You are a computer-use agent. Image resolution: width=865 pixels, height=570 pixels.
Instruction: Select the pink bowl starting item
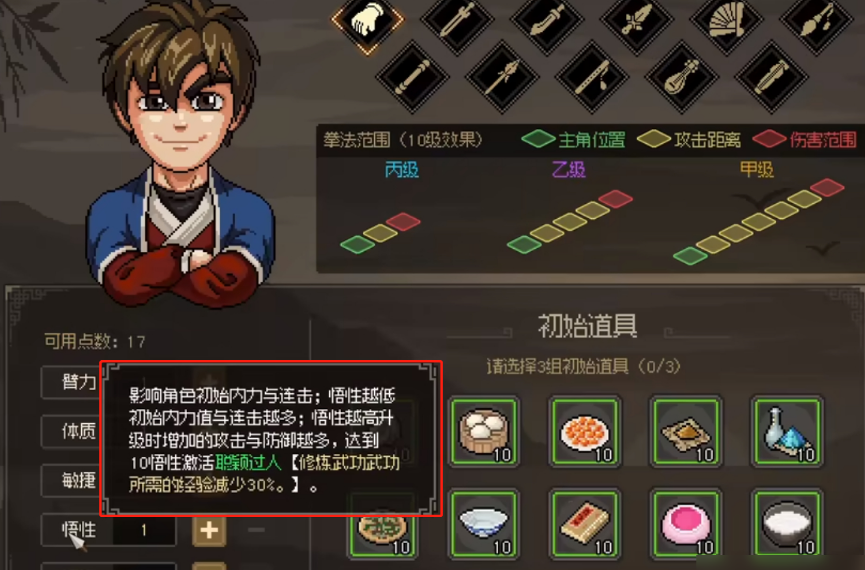click(686, 523)
